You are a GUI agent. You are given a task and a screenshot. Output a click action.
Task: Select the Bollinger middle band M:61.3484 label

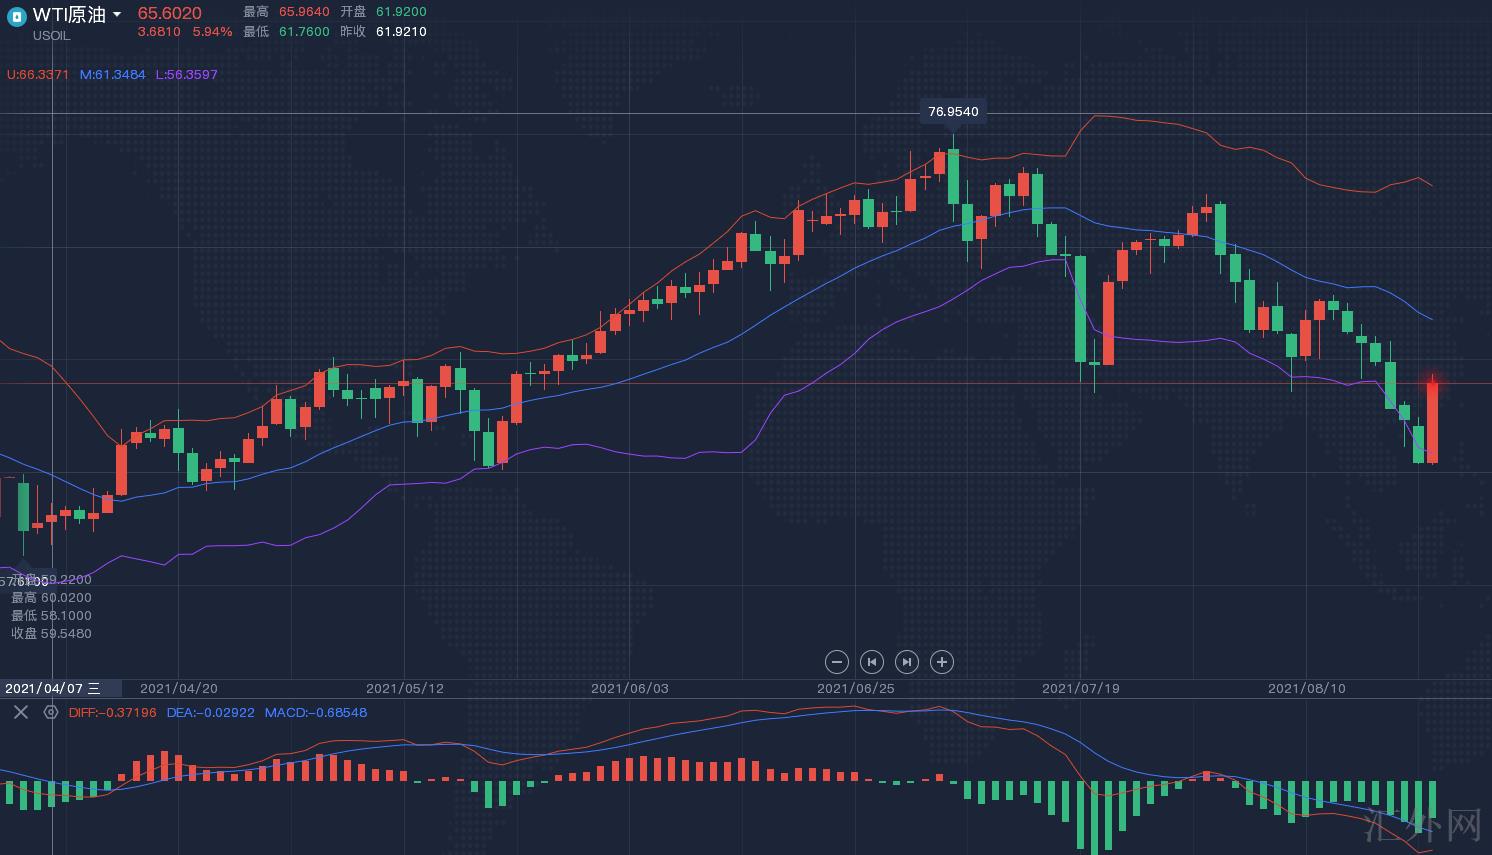coord(112,74)
